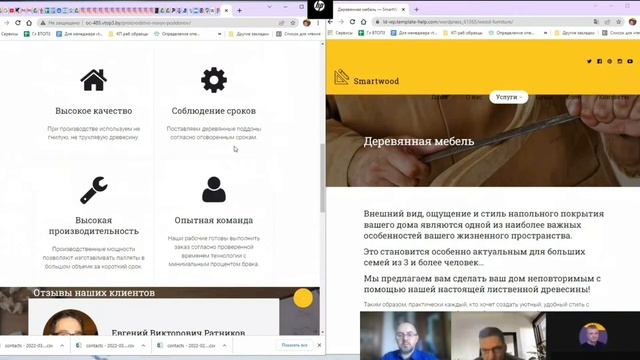The width and height of the screenshot is (640, 360).
Task: Go to home page in left browser window
Action: click(29, 23)
